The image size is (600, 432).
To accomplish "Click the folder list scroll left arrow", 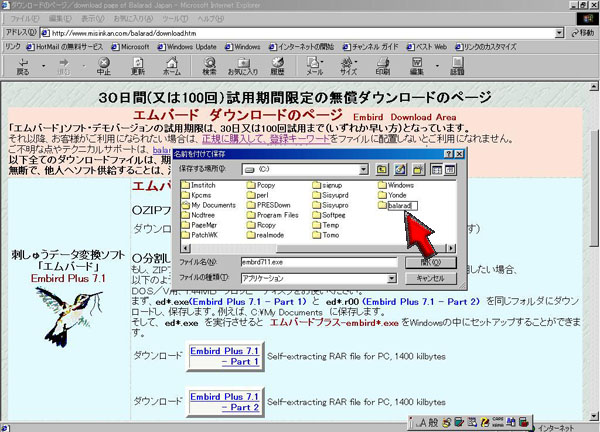I will pyautogui.click(x=185, y=248).
